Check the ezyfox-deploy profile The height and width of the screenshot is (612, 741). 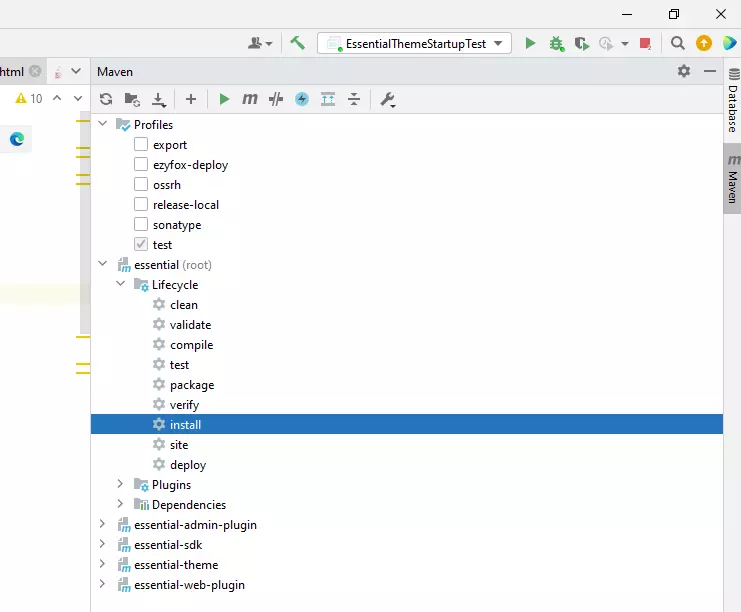141,165
